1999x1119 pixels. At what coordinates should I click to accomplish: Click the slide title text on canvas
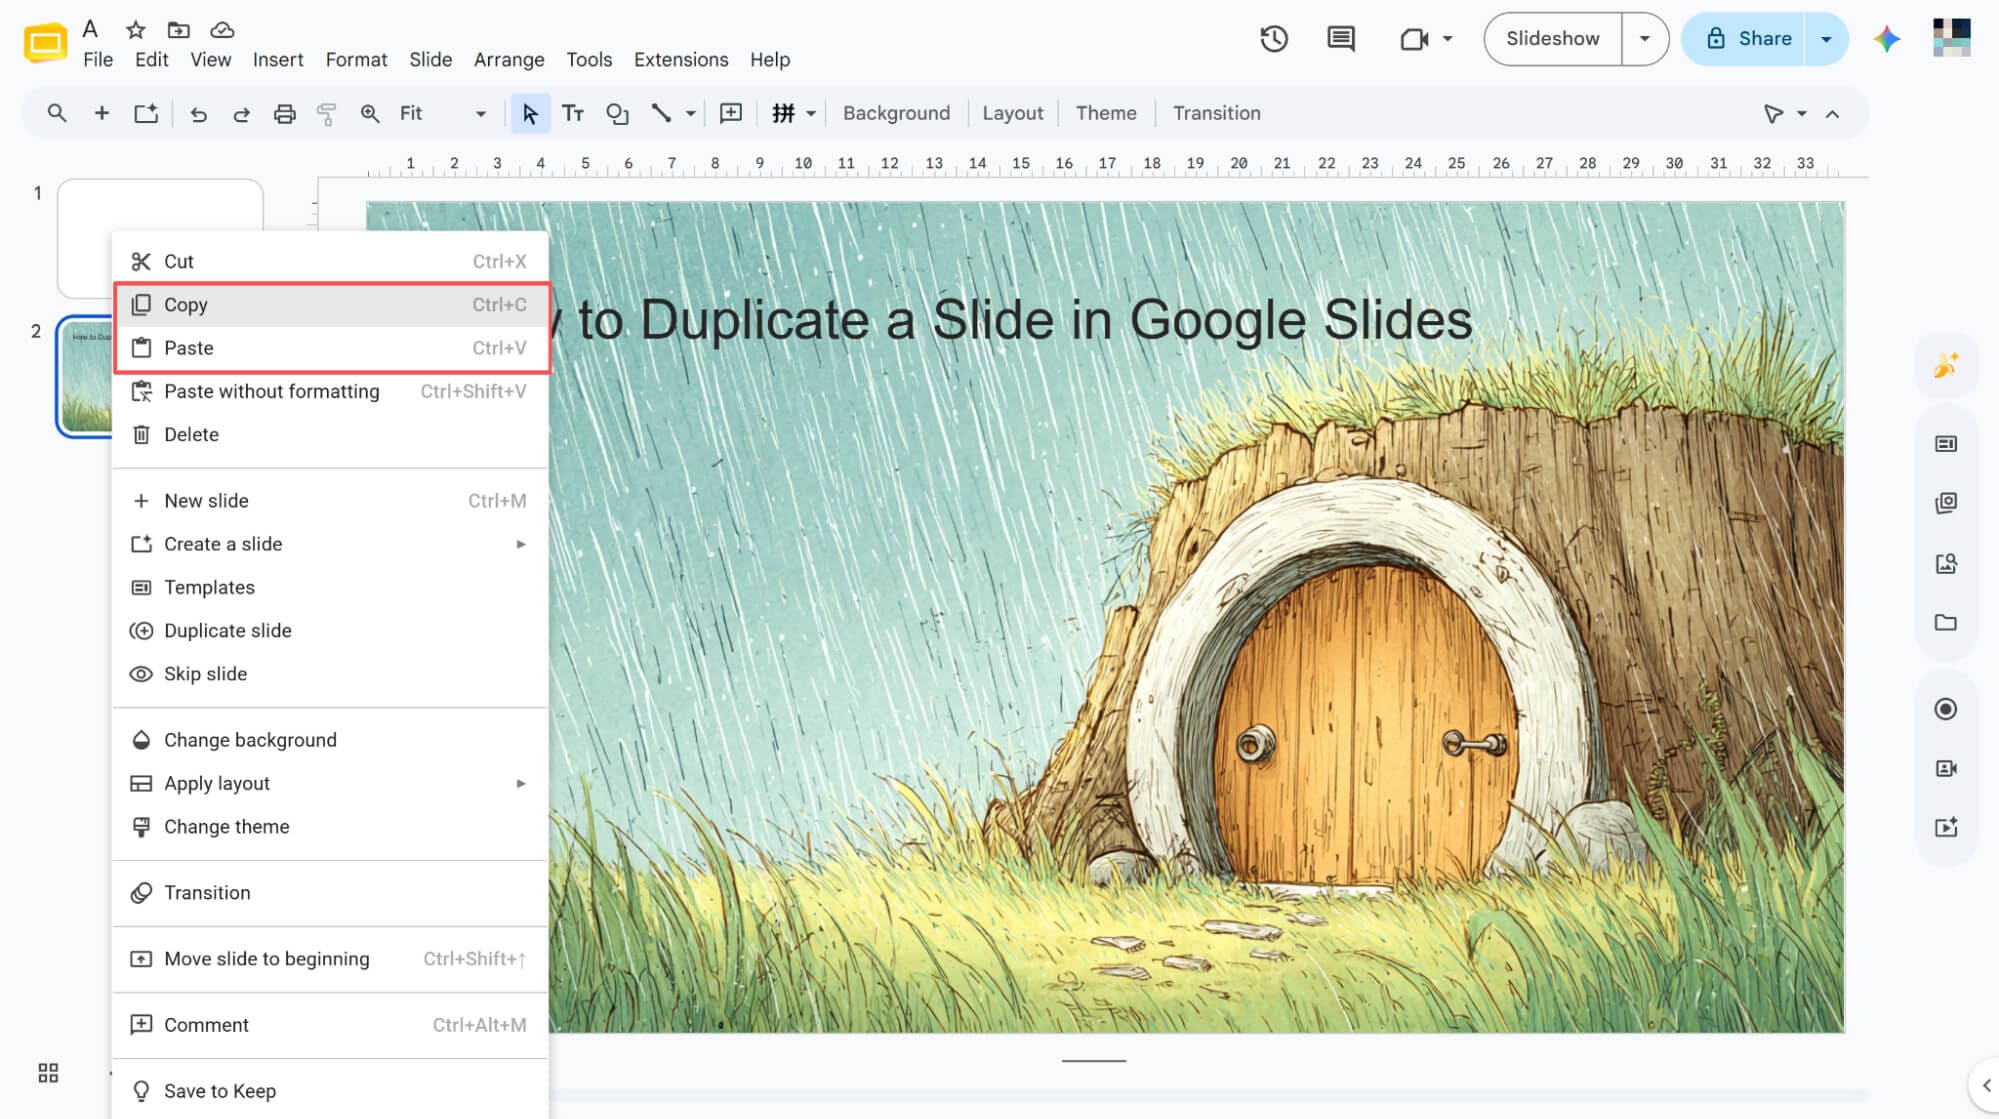[1011, 320]
